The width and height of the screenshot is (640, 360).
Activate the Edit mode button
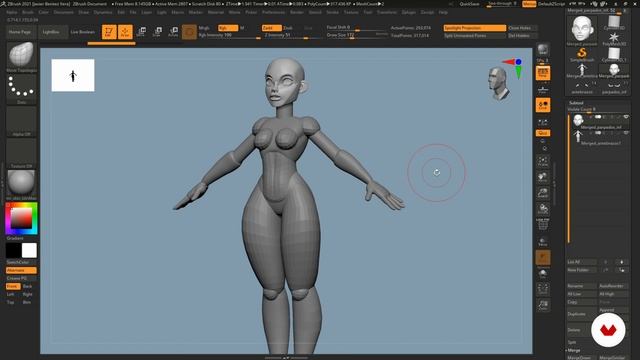[x=109, y=32]
